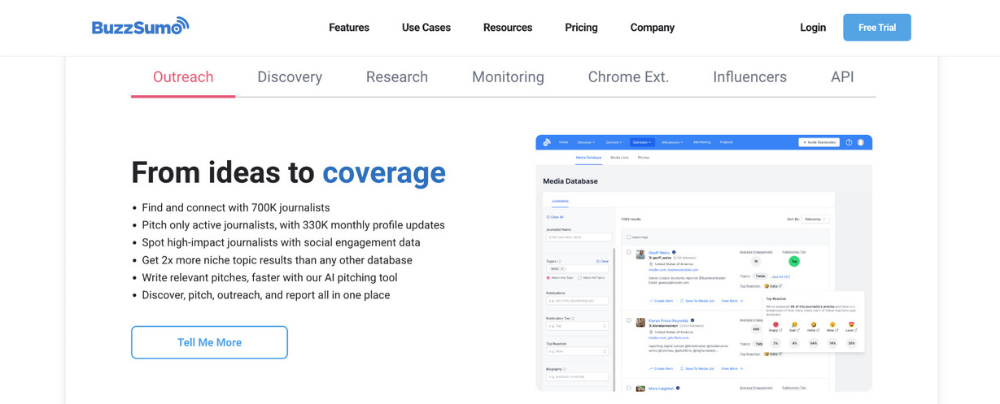
Task: Select the Match Any Topic radio button
Action: click(548, 278)
